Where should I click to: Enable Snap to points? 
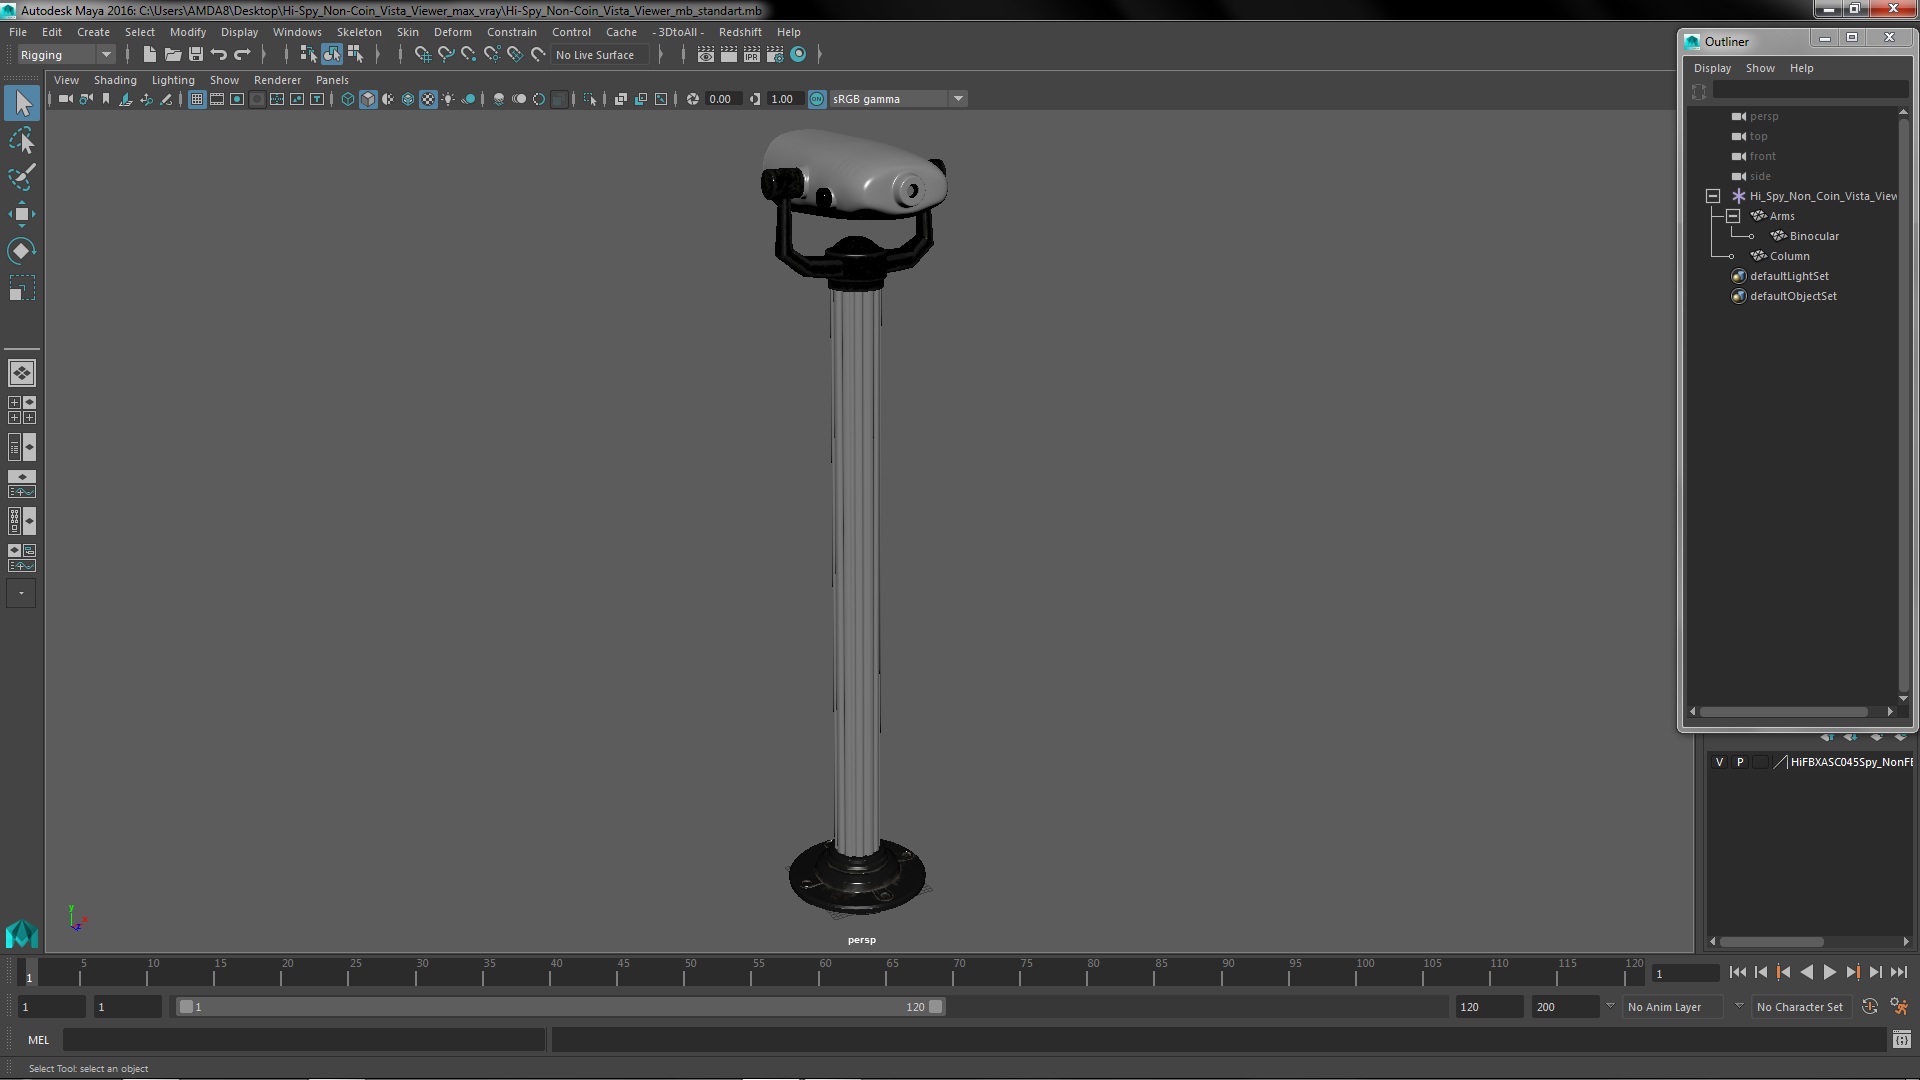pos(469,55)
